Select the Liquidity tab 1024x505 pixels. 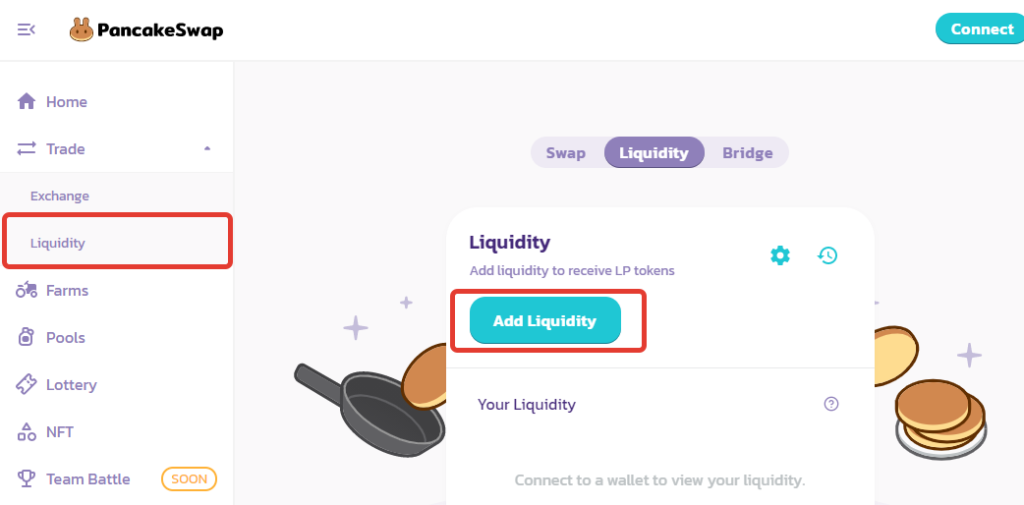pos(654,153)
